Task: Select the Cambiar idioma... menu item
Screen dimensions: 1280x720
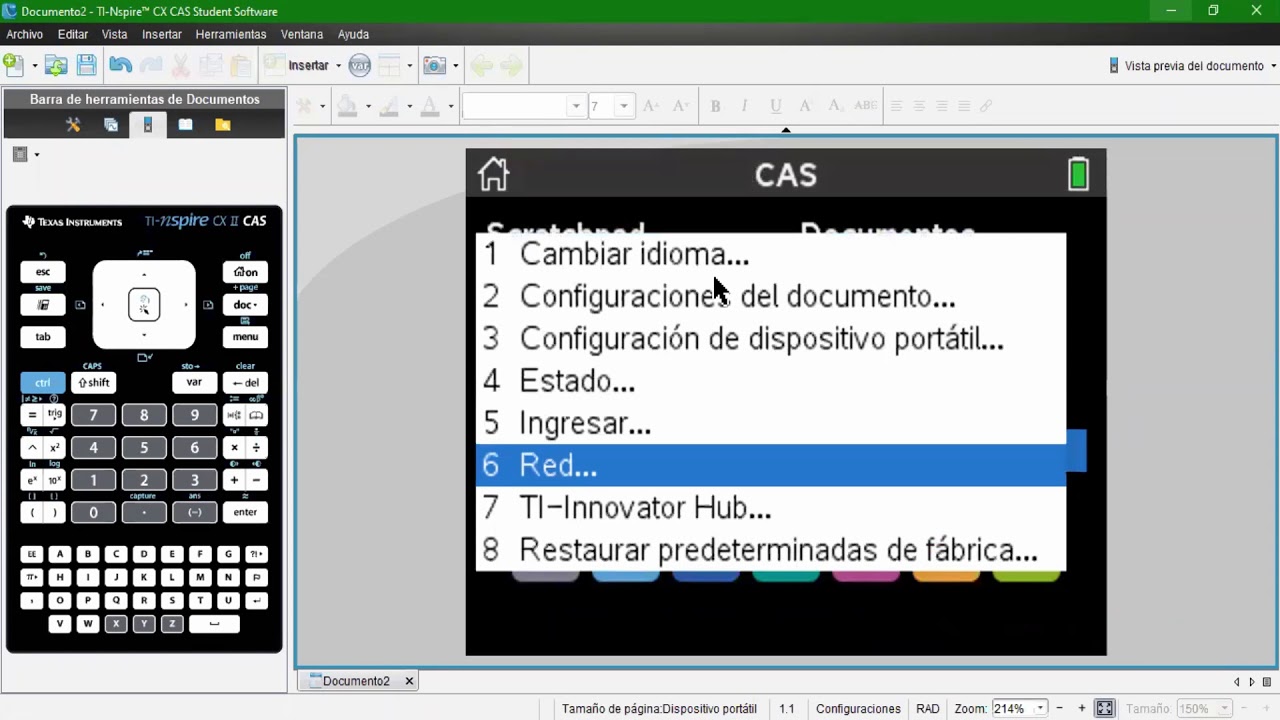Action: [x=771, y=254]
